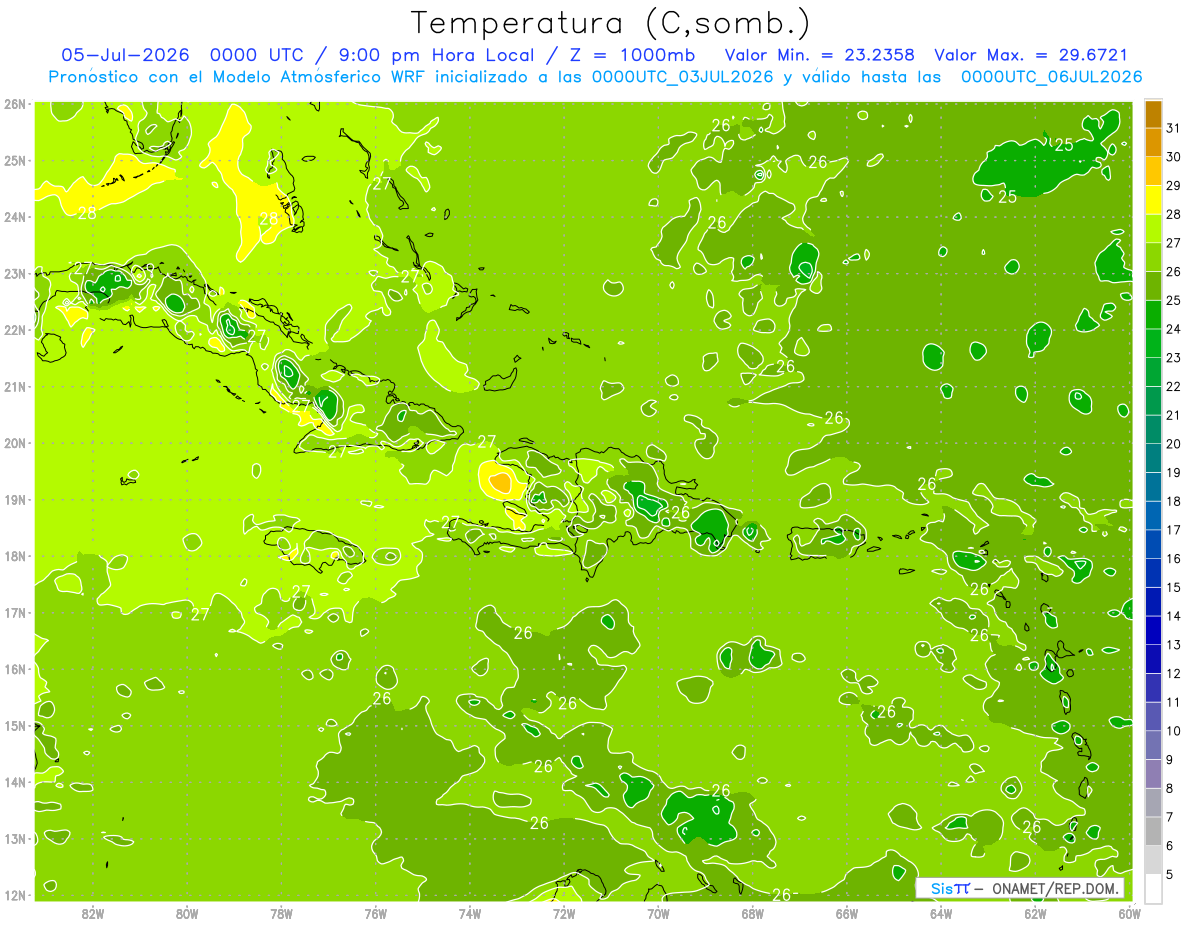Click the "12N" latitude axis label
The height and width of the screenshot is (927, 1200).
coord(15,895)
